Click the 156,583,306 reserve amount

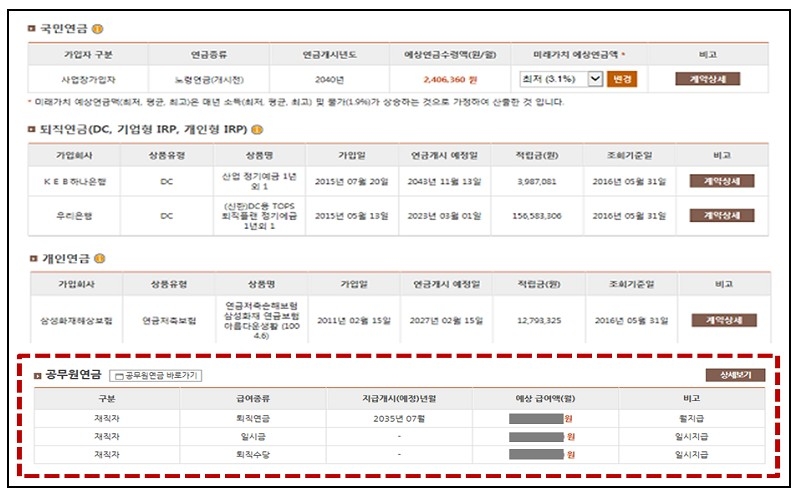pyautogui.click(x=537, y=216)
